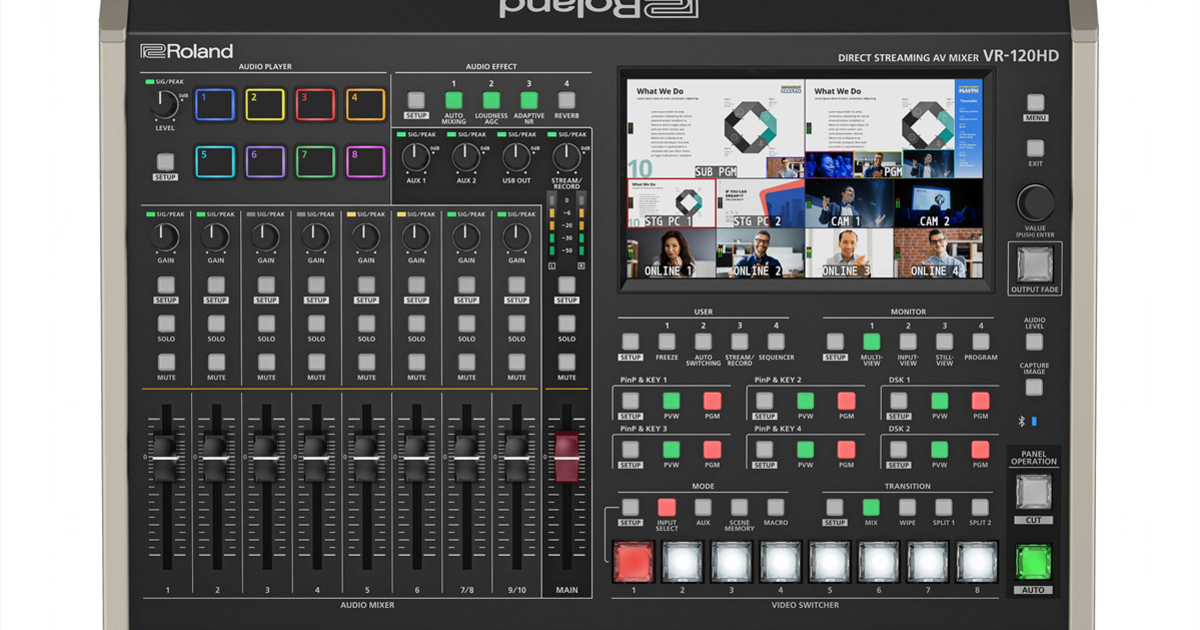Click the EXIT button beside the display
The height and width of the screenshot is (630, 1200).
(x=1035, y=148)
